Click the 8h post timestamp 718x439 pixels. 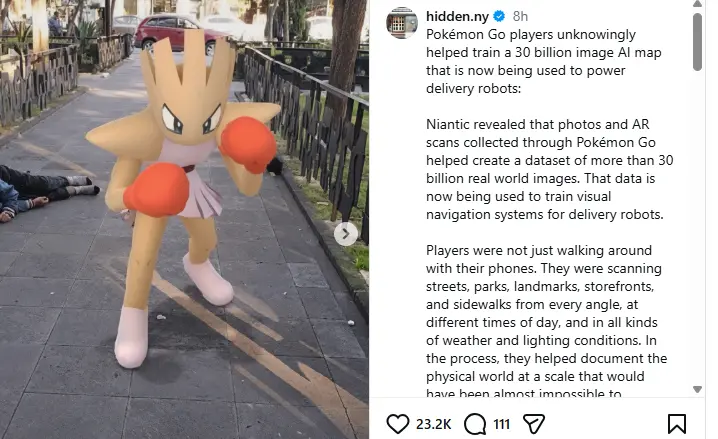pyautogui.click(x=520, y=16)
